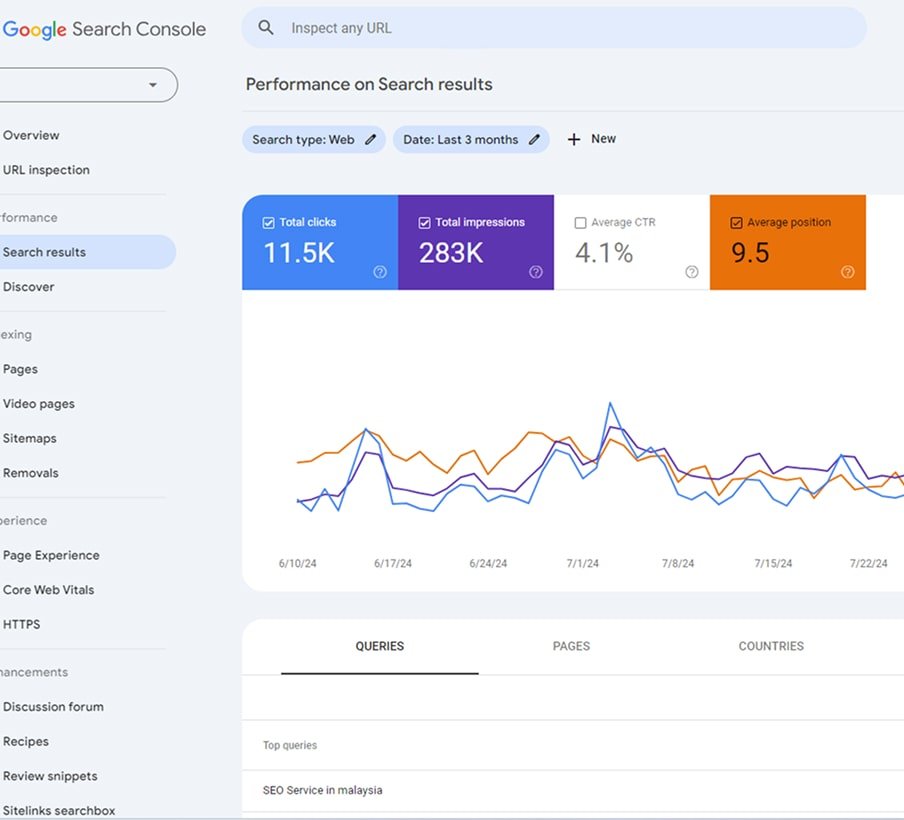The width and height of the screenshot is (904, 820).
Task: Click the 6/10/24 chart date label
Action: [297, 563]
